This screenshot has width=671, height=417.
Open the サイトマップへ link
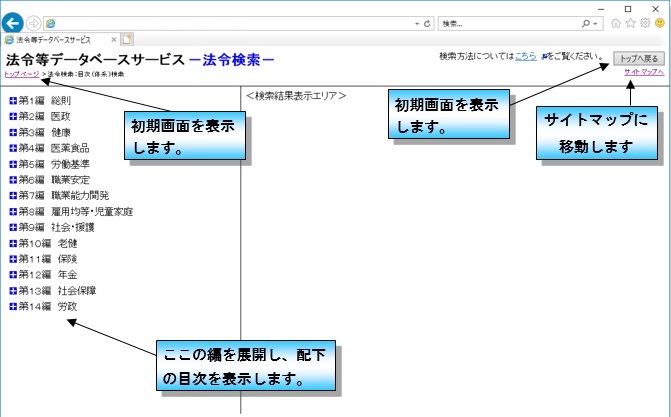[x=643, y=74]
